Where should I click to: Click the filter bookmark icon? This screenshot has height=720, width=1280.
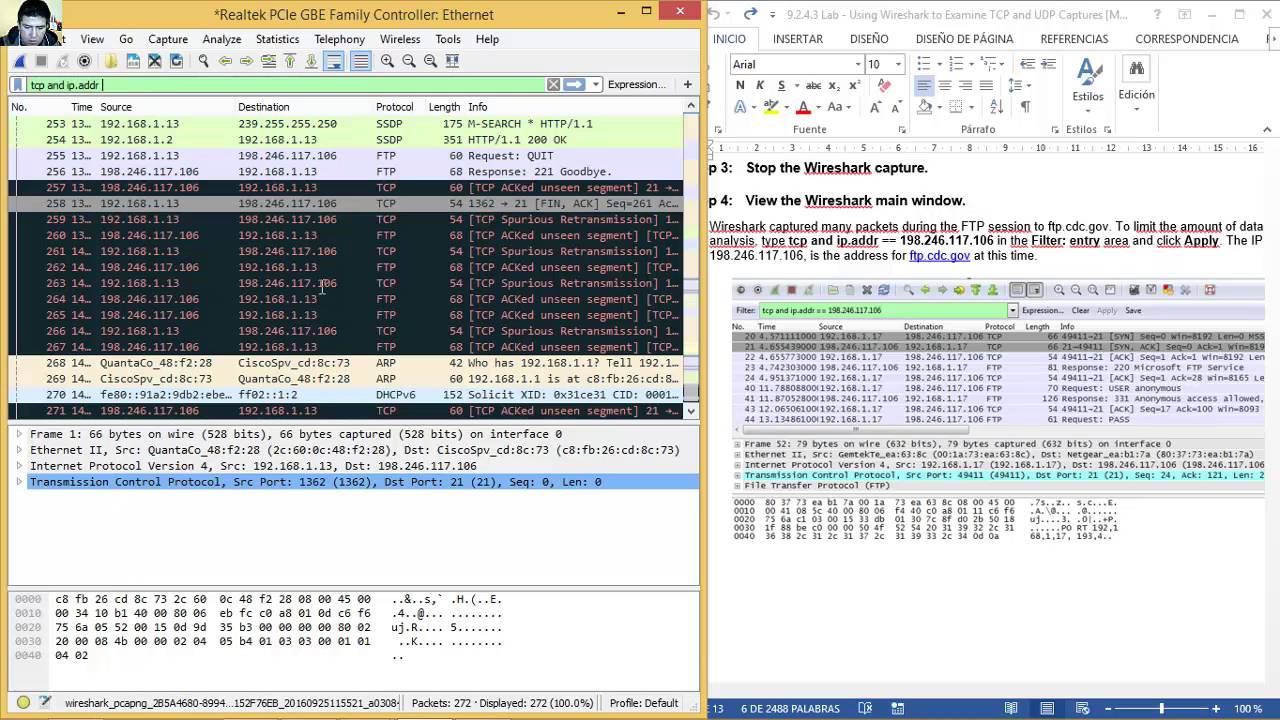pyautogui.click(x=18, y=85)
